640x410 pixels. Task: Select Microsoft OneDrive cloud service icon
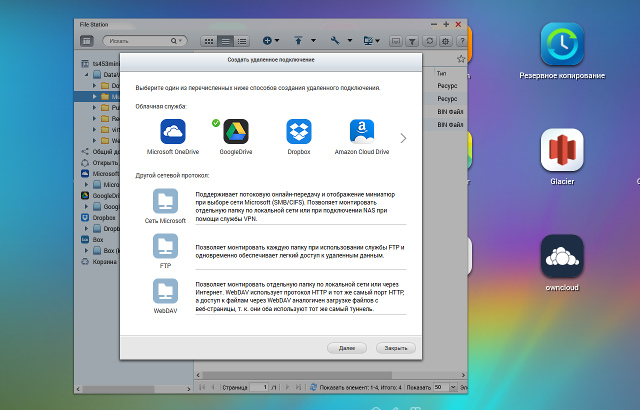pos(173,131)
